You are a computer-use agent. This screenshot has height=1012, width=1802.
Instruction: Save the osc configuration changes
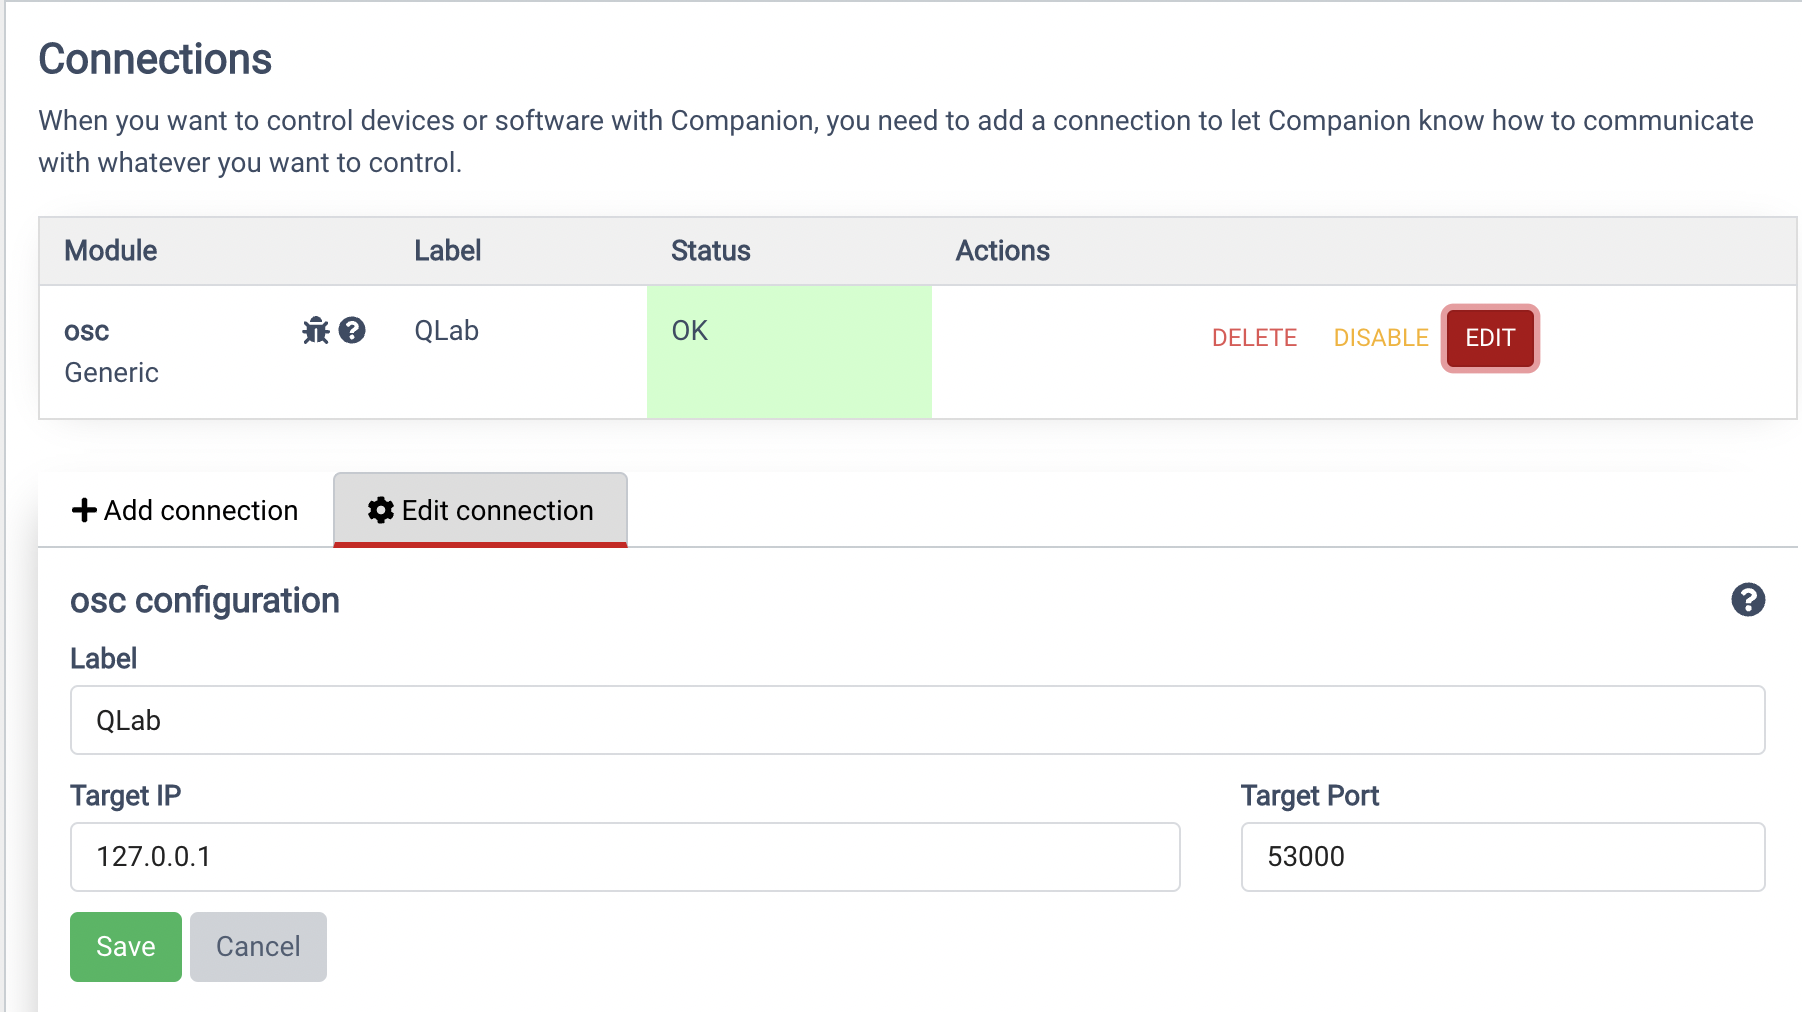(x=125, y=946)
